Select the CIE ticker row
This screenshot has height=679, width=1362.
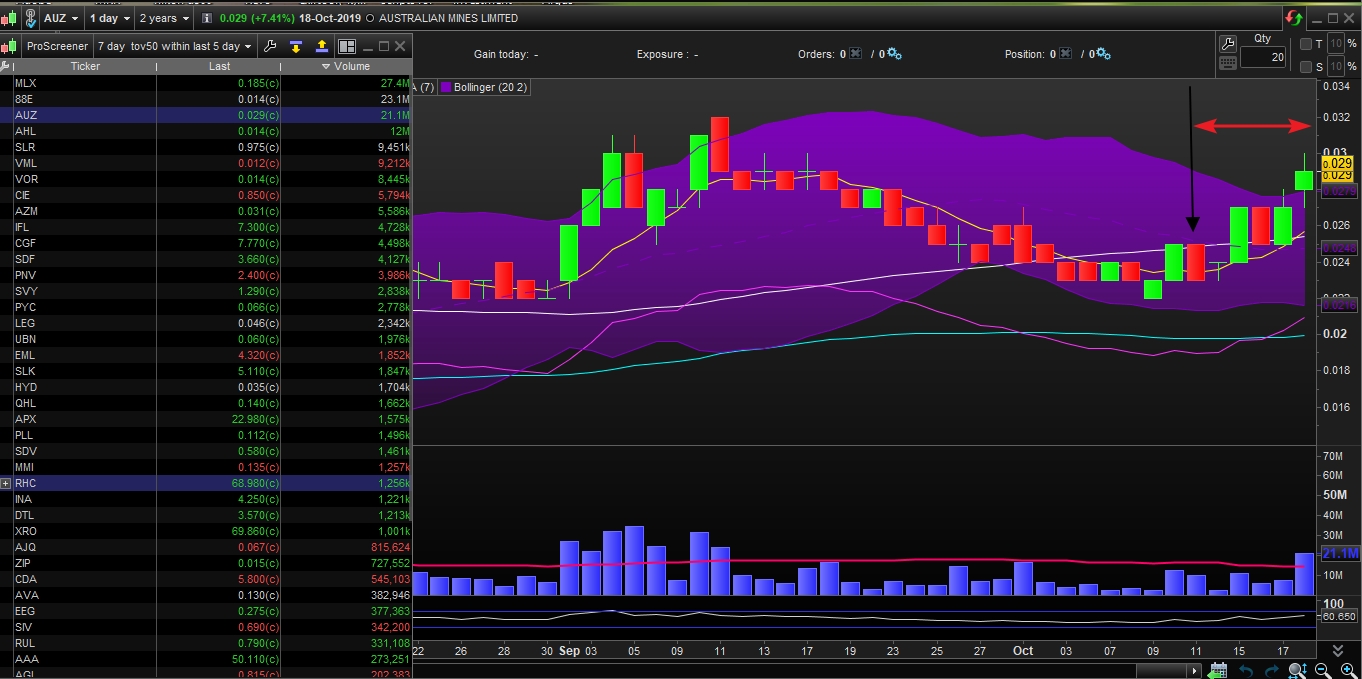pyautogui.click(x=206, y=195)
